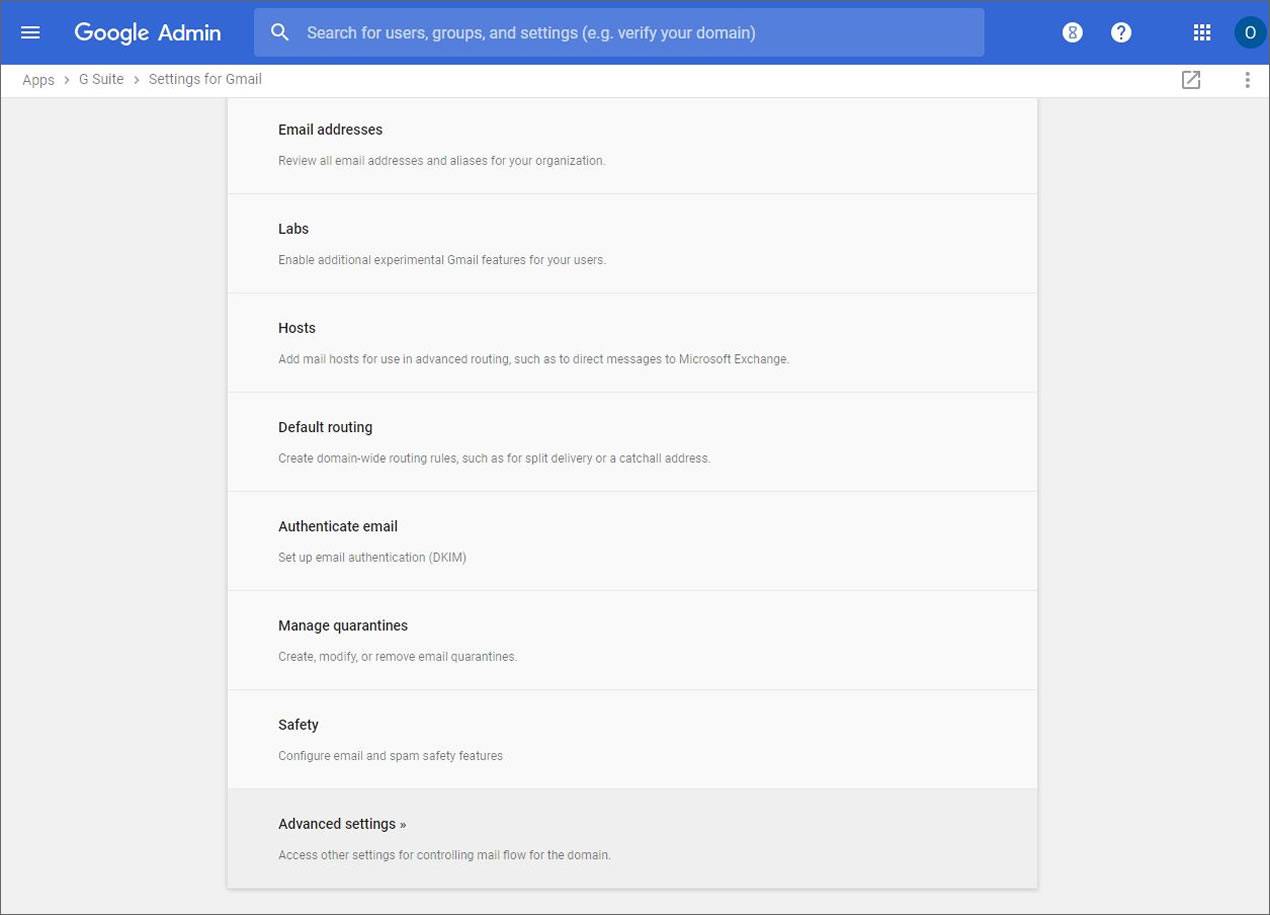The image size is (1270, 915).
Task: Click the search magnifier icon
Action: 280,33
